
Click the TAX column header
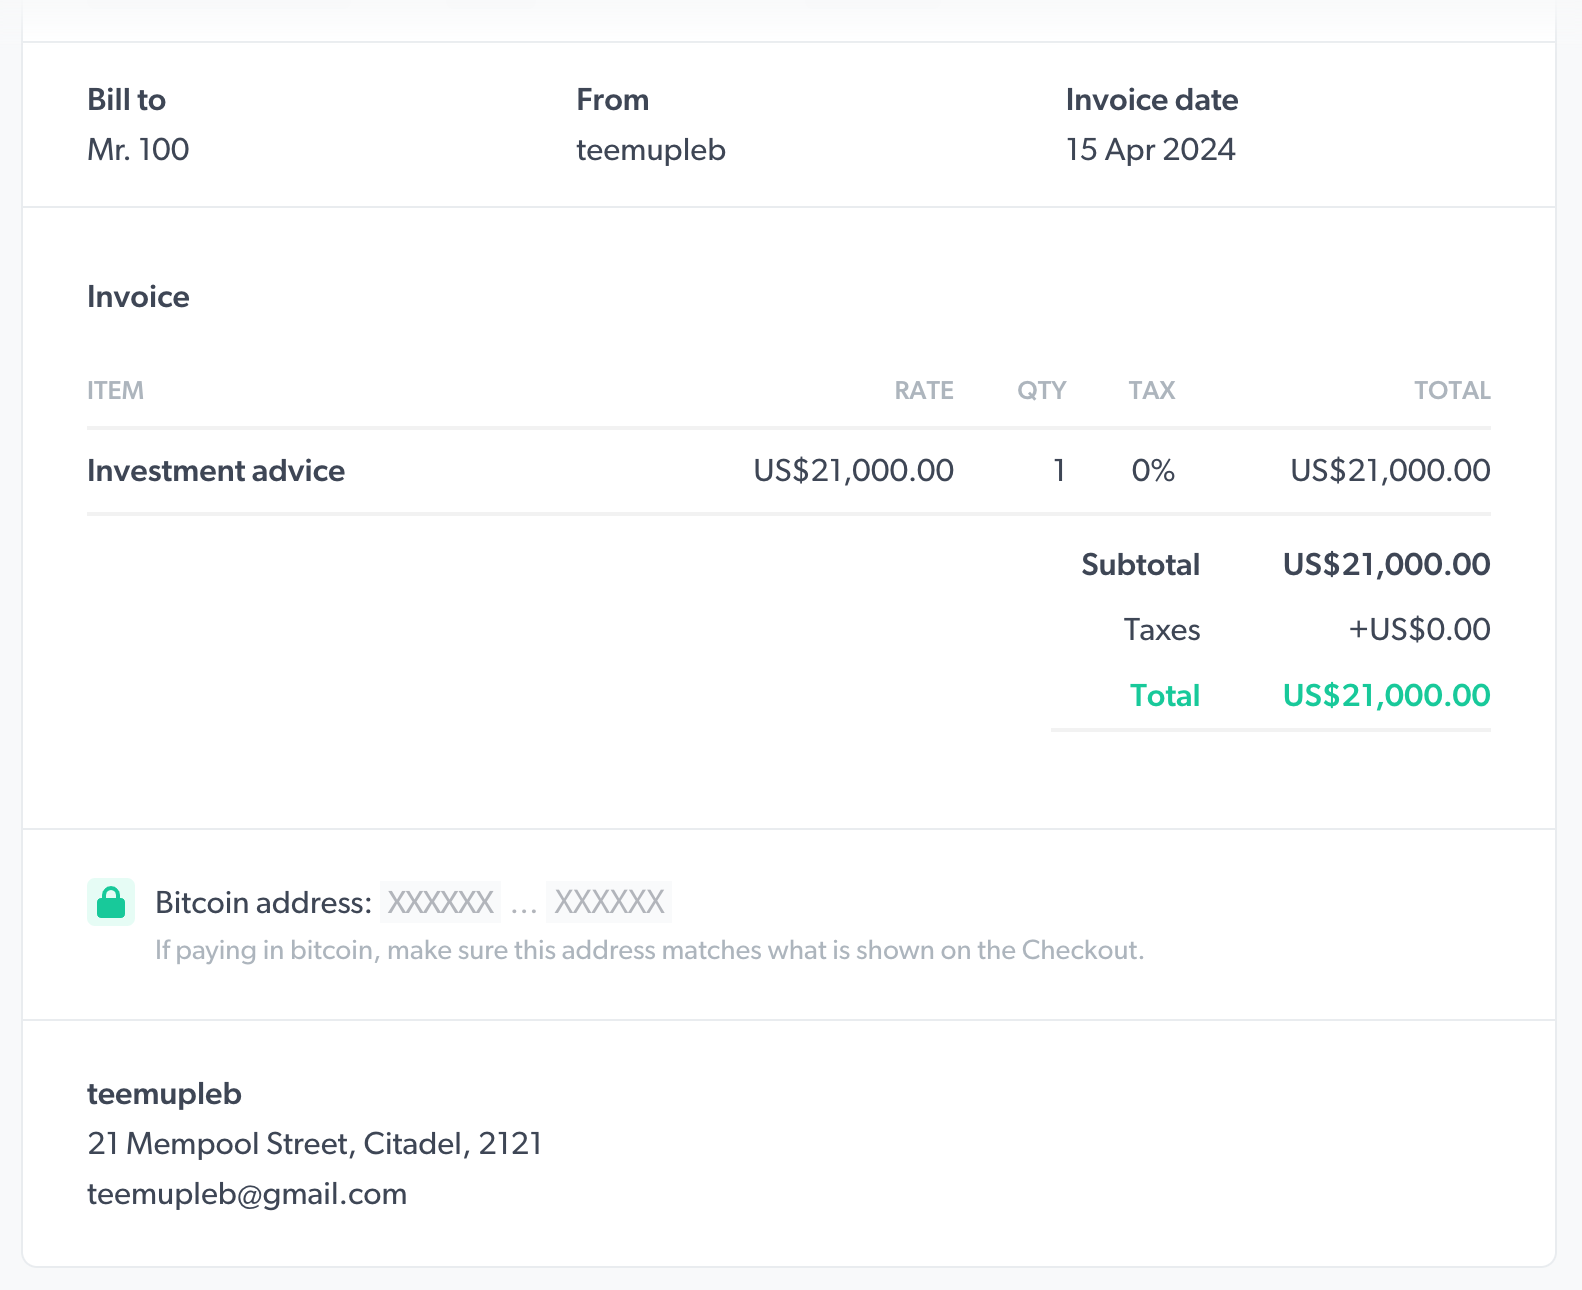click(x=1151, y=390)
